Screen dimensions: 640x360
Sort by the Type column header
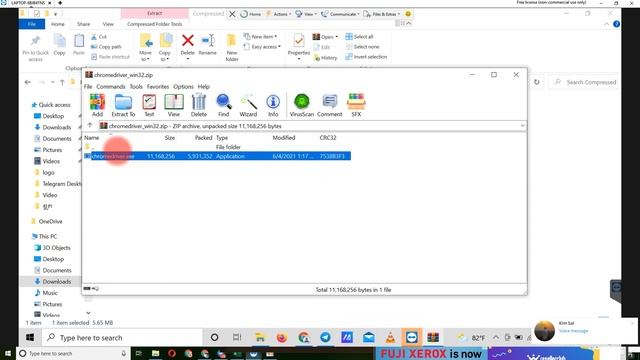222,138
